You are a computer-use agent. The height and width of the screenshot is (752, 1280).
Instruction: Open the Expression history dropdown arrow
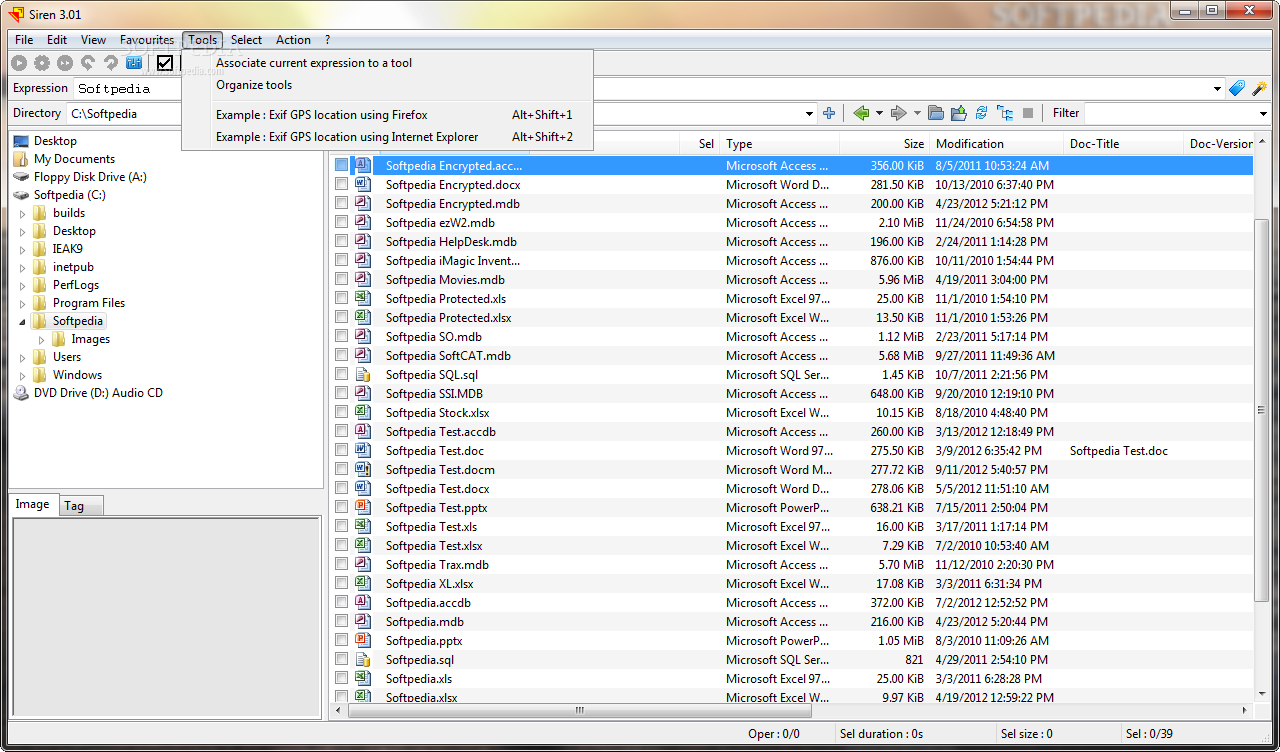pos(1217,89)
